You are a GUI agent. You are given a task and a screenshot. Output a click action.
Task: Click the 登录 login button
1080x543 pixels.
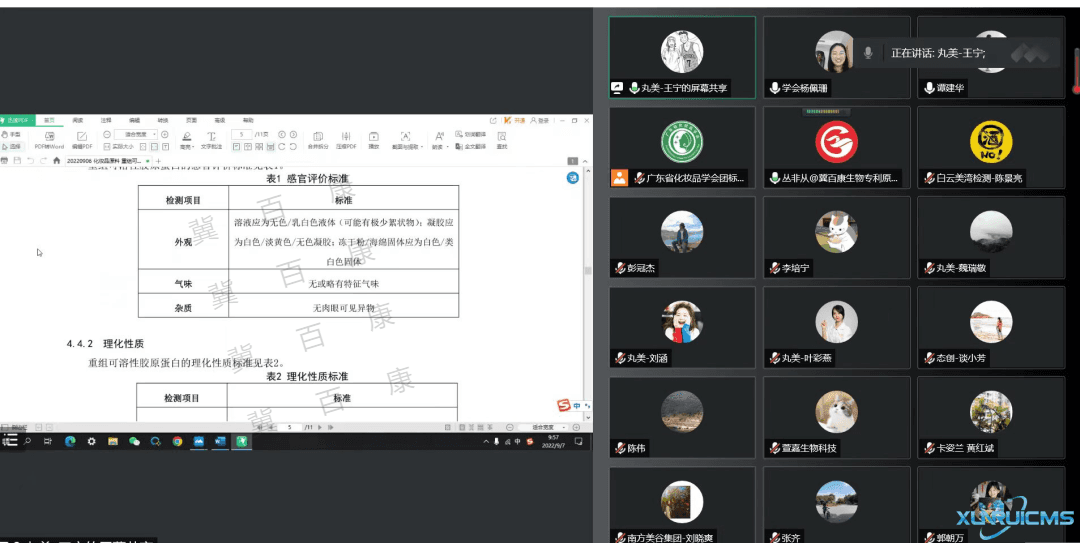point(541,120)
